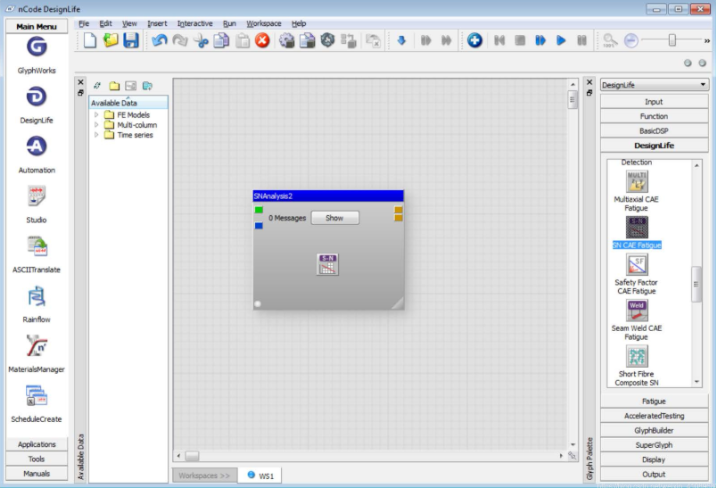Open the MaterialsManager icon
Viewport: 716px width, 488px height.
click(x=37, y=346)
